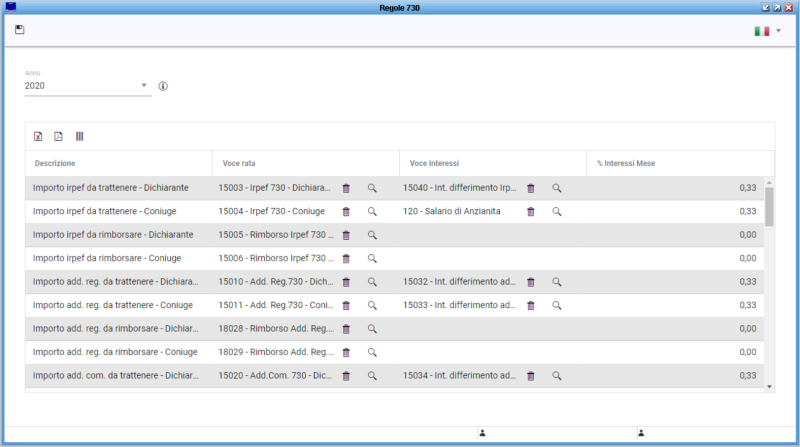Screen dimensions: 800x447
Task: Delete the 120 - Salario di Anzianita interest item
Action: click(531, 212)
